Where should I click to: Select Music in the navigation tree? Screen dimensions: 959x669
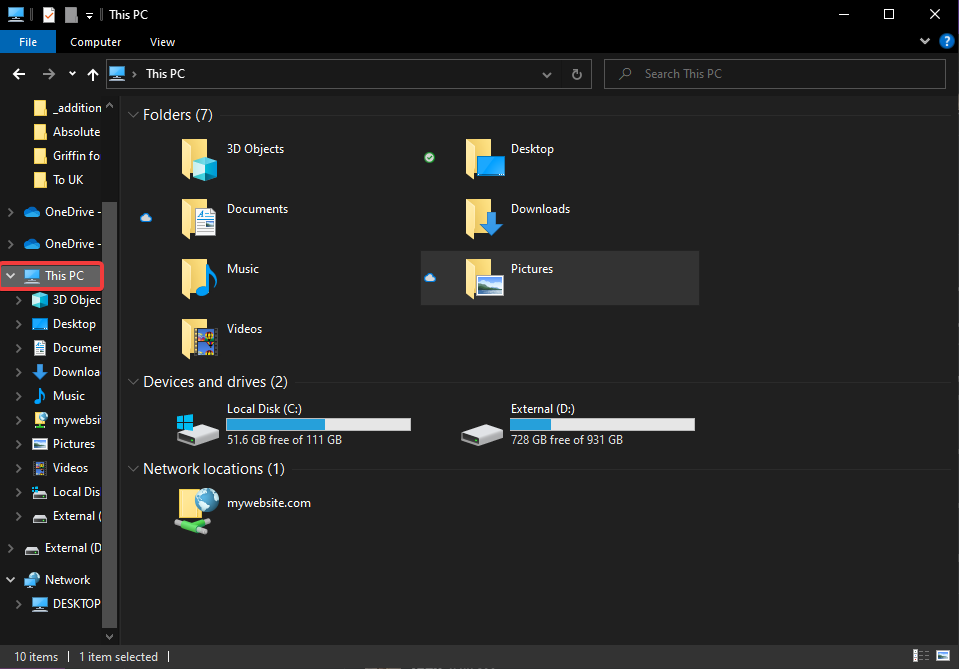68,396
